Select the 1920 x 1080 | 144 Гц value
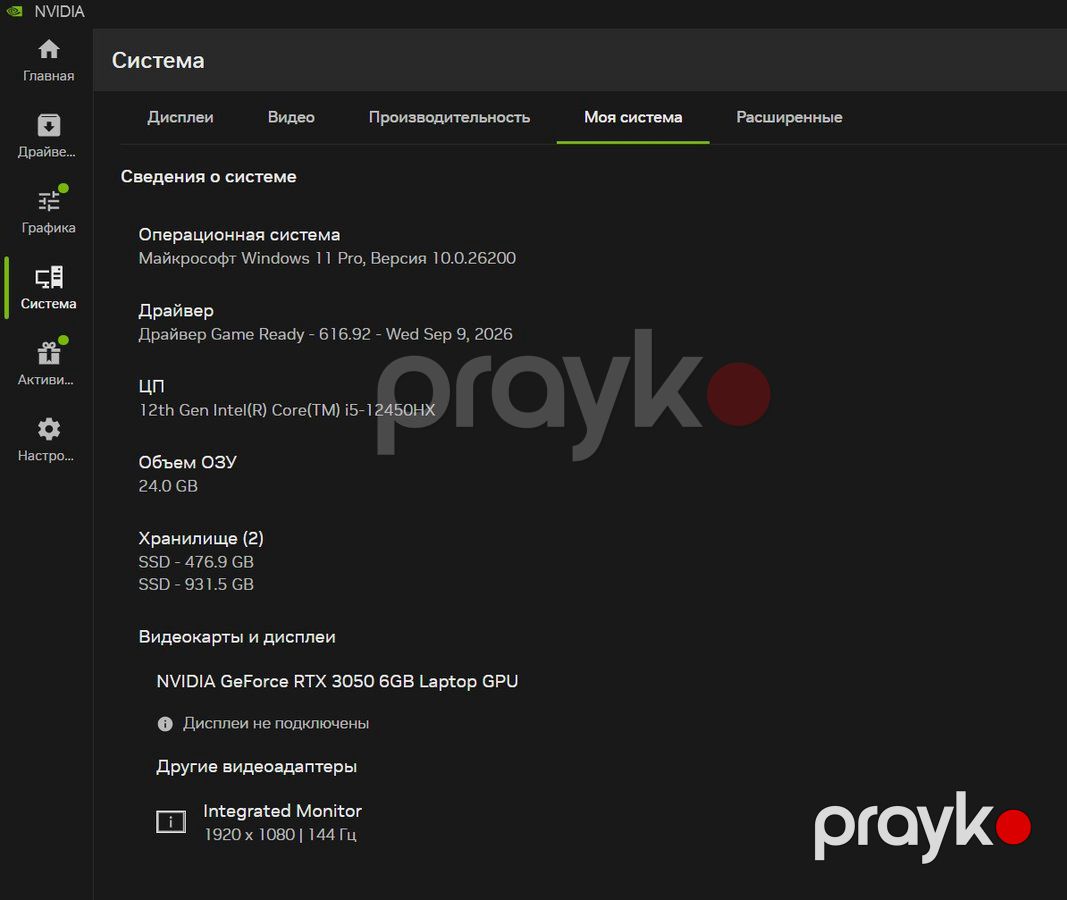This screenshot has height=900, width=1067. coord(280,835)
